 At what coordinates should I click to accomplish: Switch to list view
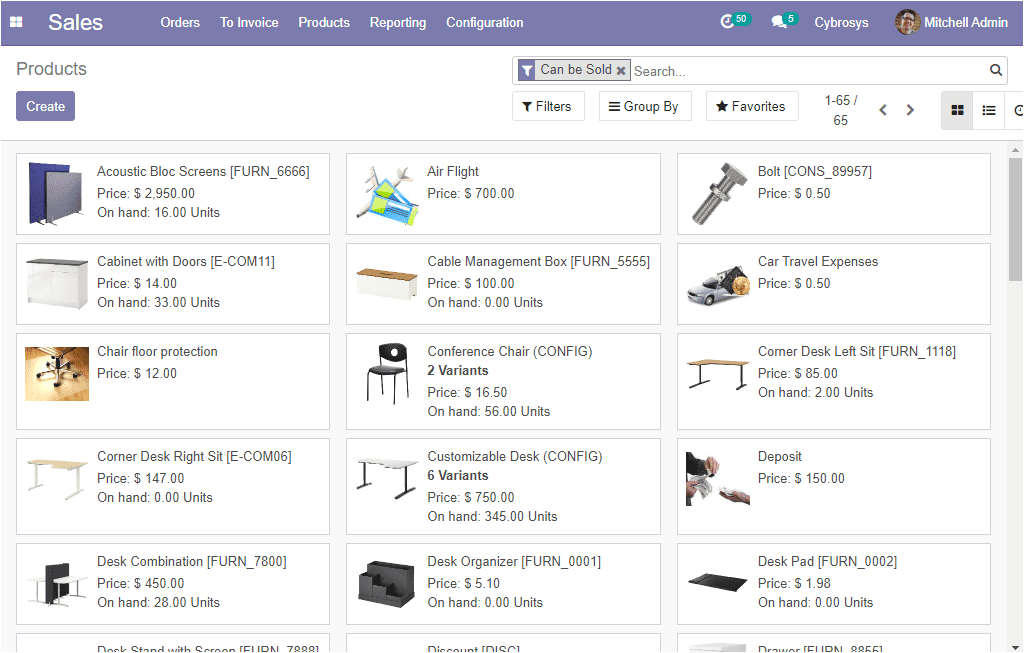989,110
